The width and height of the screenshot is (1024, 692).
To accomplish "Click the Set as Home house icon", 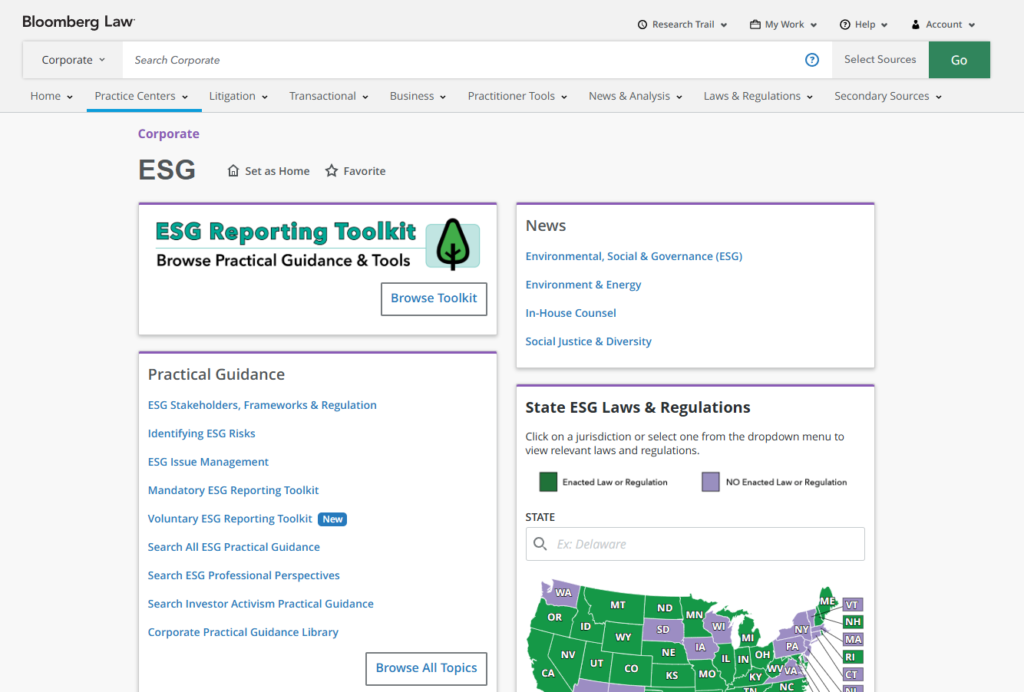I will pos(234,171).
